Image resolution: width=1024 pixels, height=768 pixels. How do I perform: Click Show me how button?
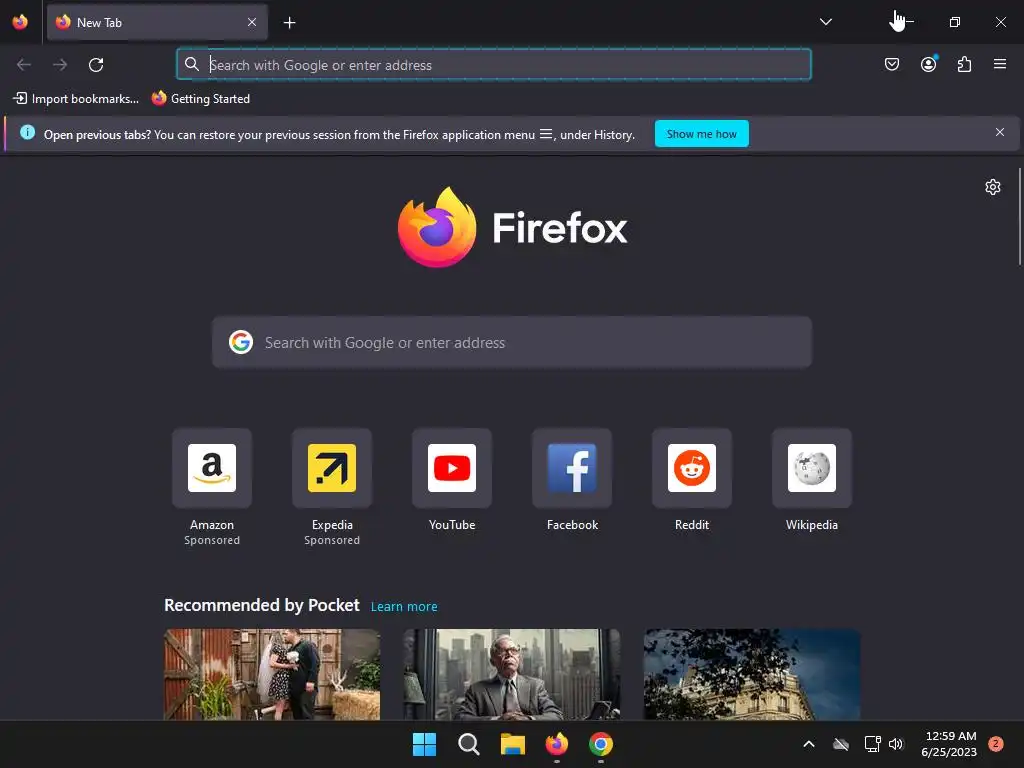tap(701, 134)
